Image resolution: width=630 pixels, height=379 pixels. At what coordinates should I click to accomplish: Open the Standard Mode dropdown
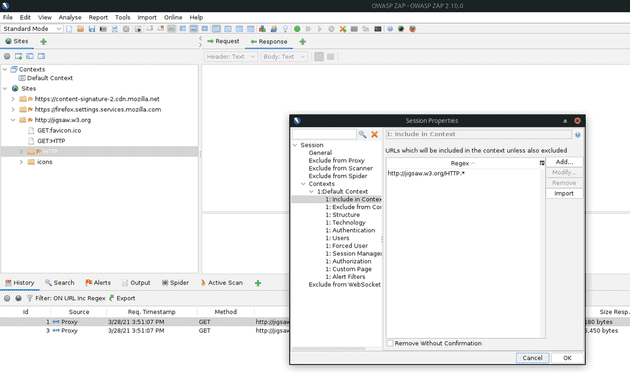tap(32, 29)
